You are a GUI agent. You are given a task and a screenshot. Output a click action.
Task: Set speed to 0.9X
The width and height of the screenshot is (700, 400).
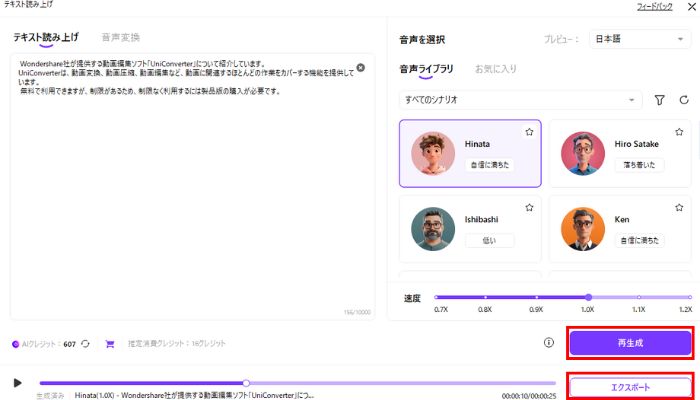click(x=537, y=297)
